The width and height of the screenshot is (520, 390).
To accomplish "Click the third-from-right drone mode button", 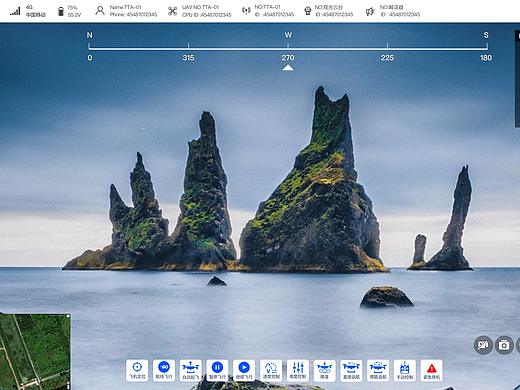I will 351,370.
